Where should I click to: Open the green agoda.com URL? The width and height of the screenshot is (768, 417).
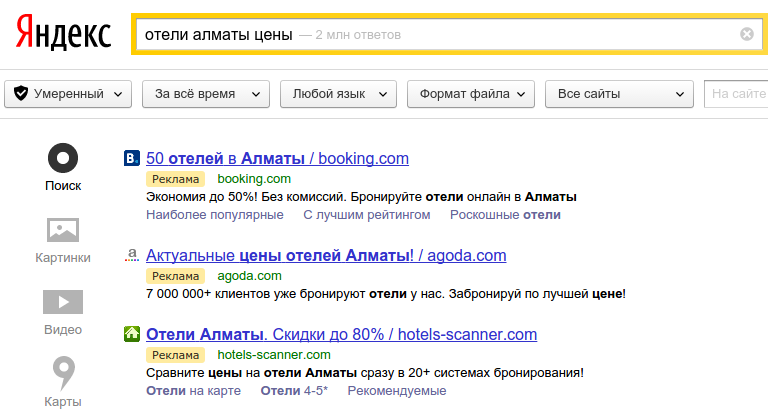pos(249,276)
